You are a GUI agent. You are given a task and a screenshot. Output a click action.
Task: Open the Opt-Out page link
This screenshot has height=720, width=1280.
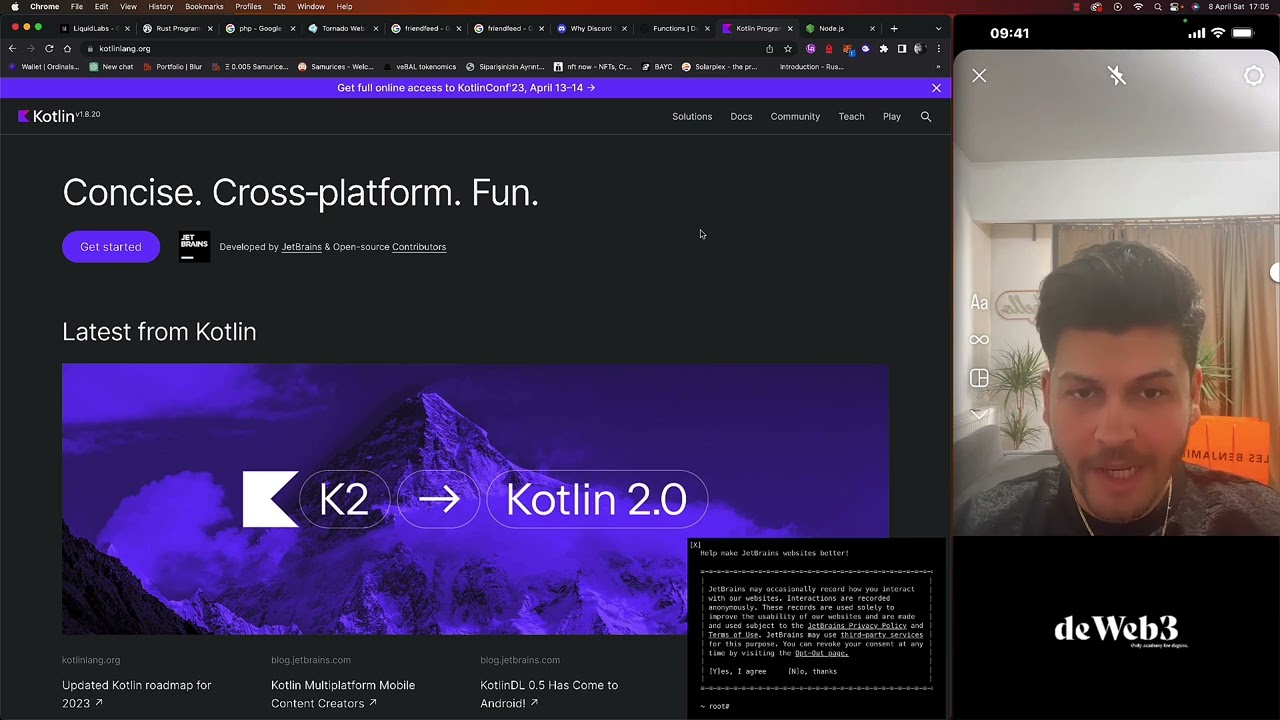pyautogui.click(x=822, y=653)
